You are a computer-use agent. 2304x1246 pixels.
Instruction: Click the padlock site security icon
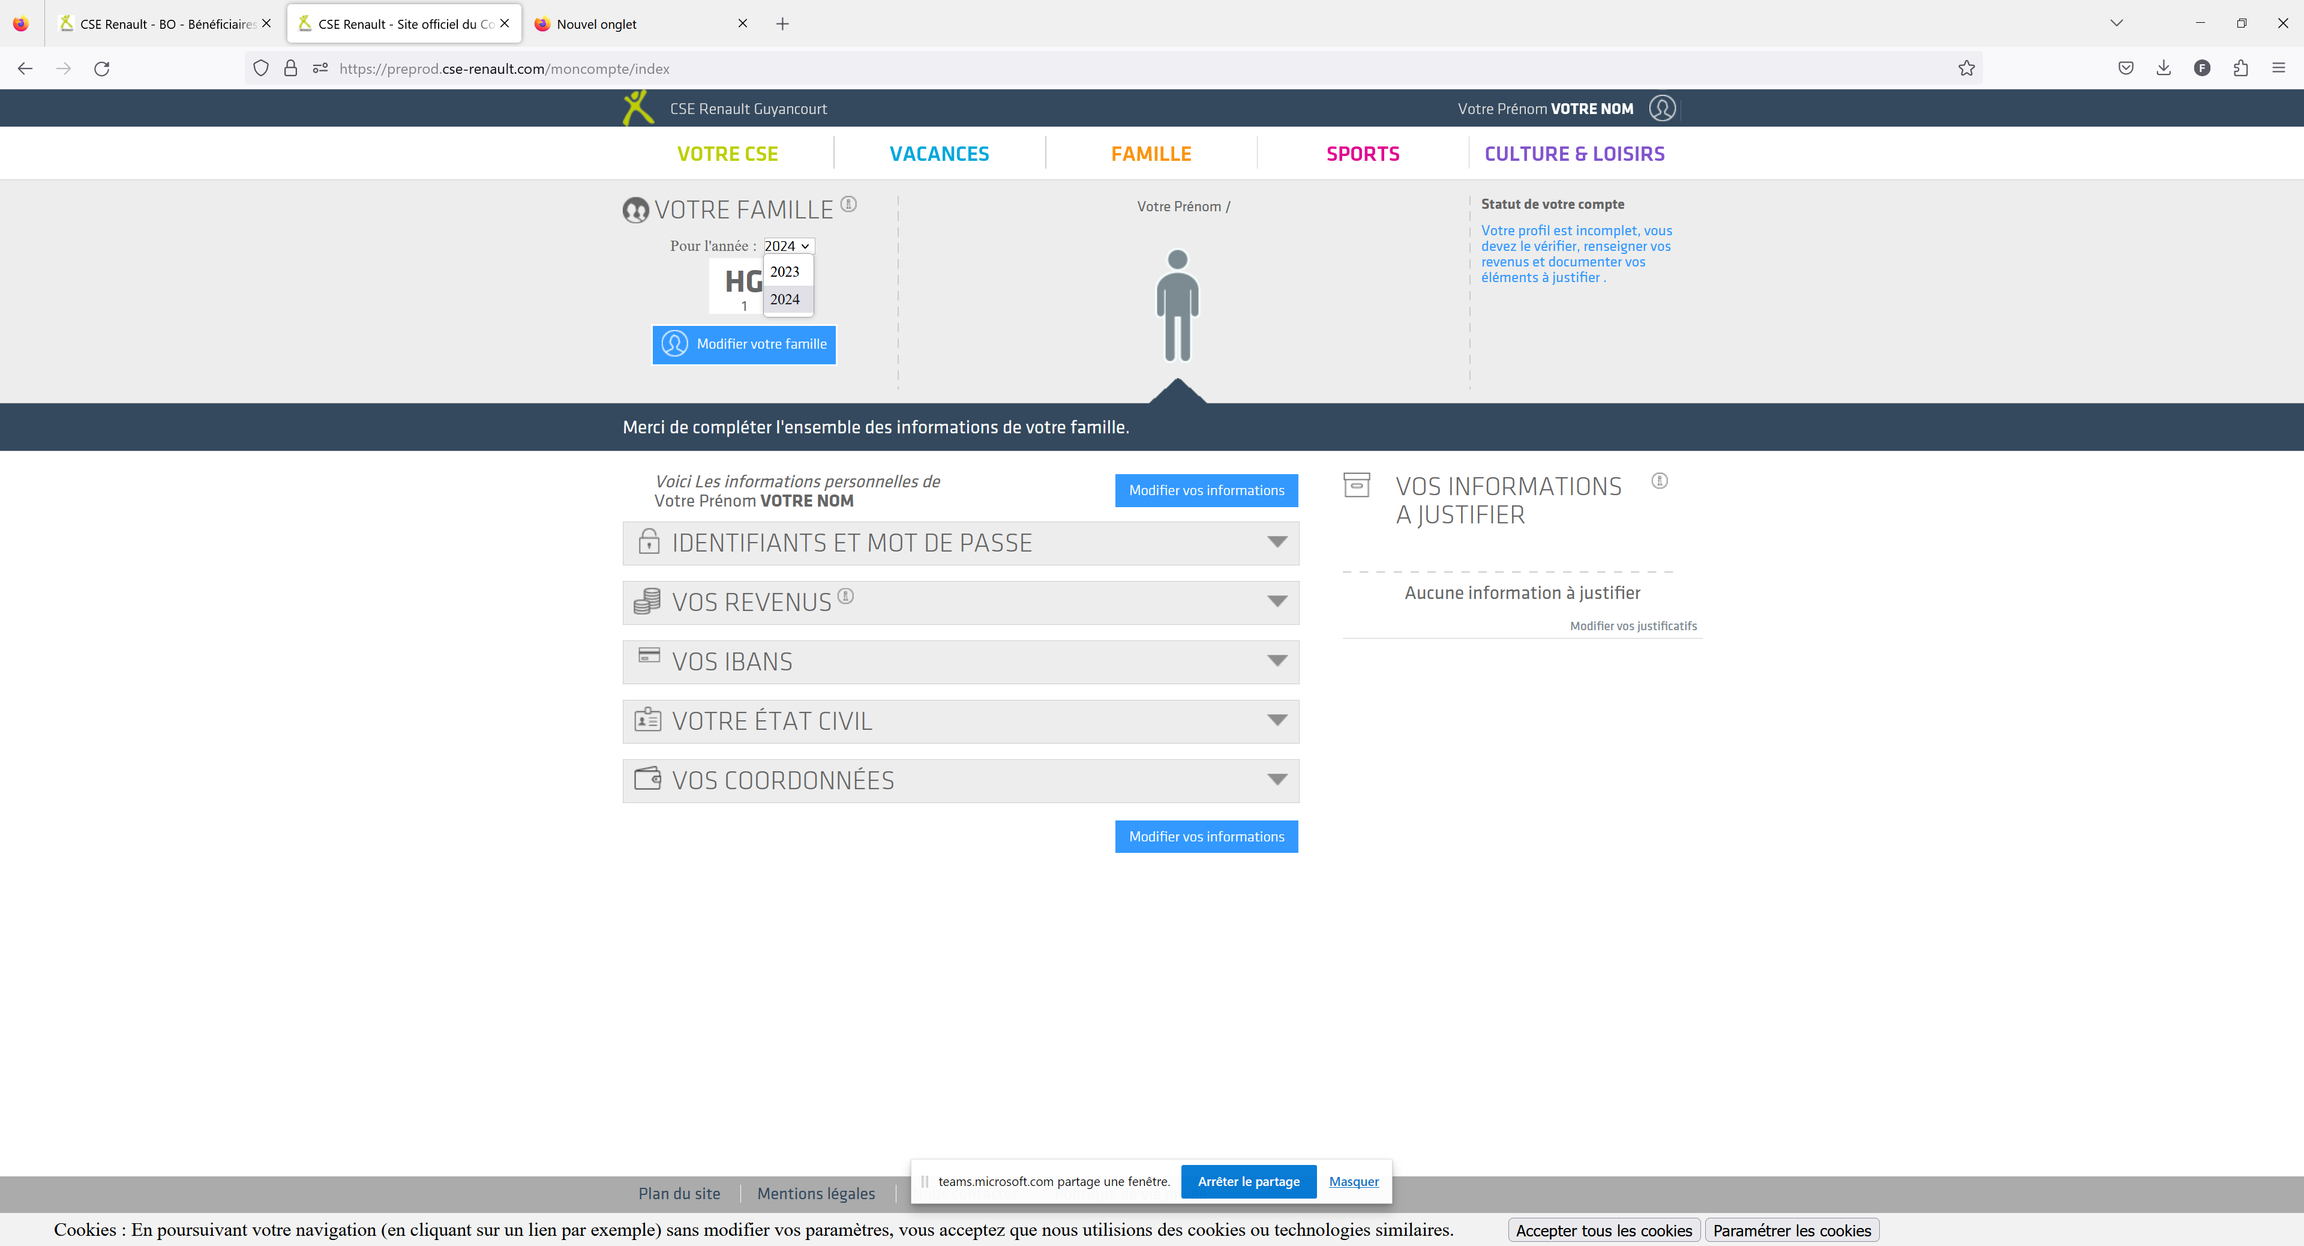[x=290, y=68]
